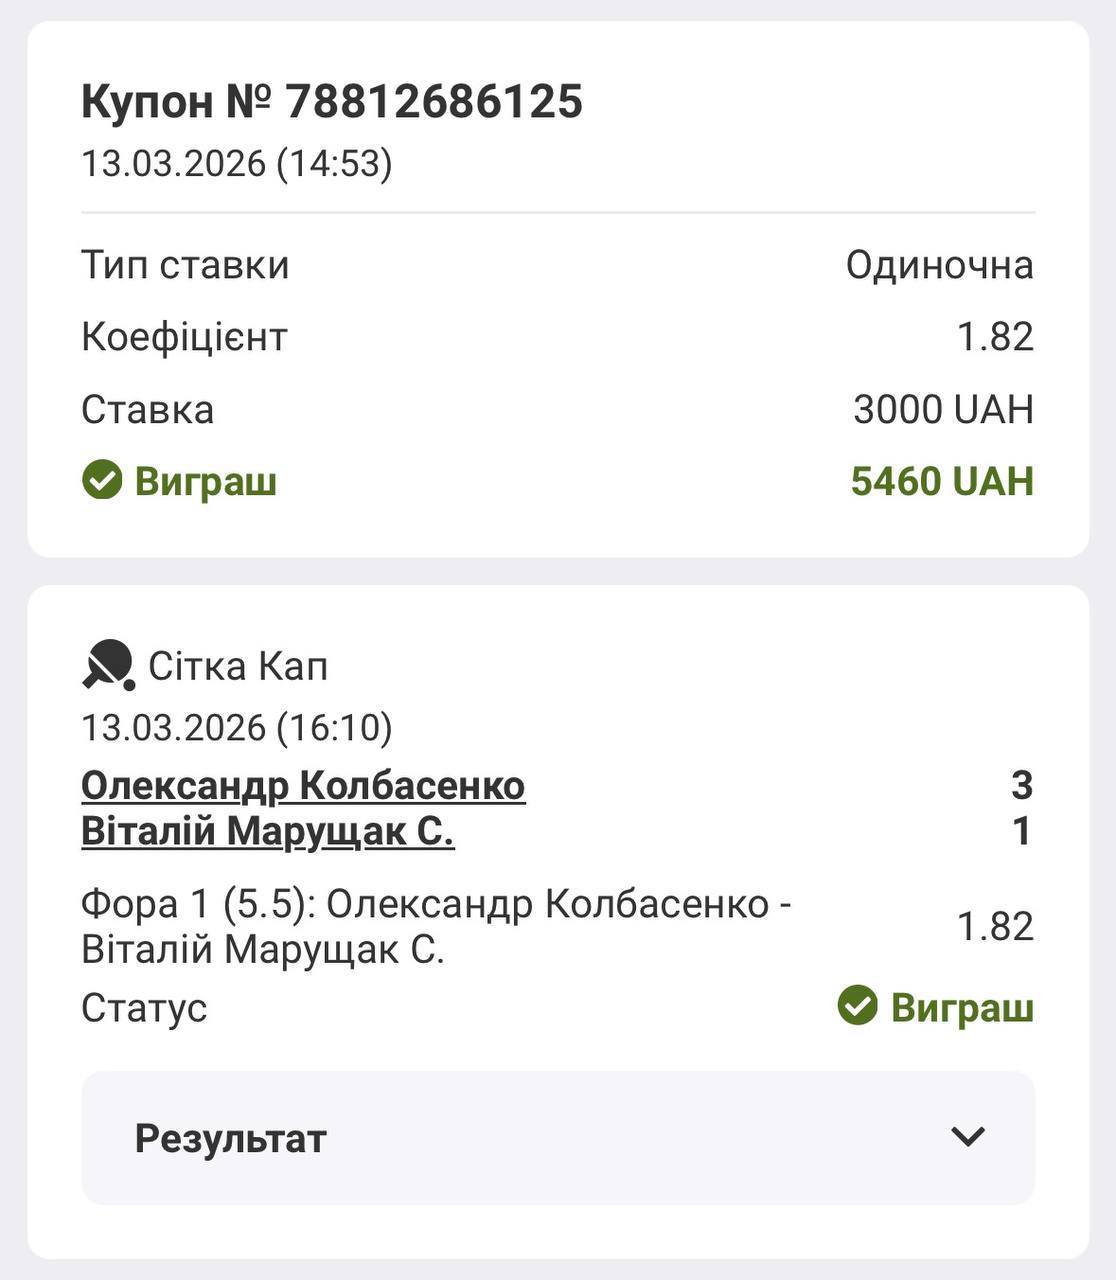Viewport: 1116px width, 1280px height.
Task: Open the Результат collapsible panel label
Action: pyautogui.click(x=231, y=1138)
